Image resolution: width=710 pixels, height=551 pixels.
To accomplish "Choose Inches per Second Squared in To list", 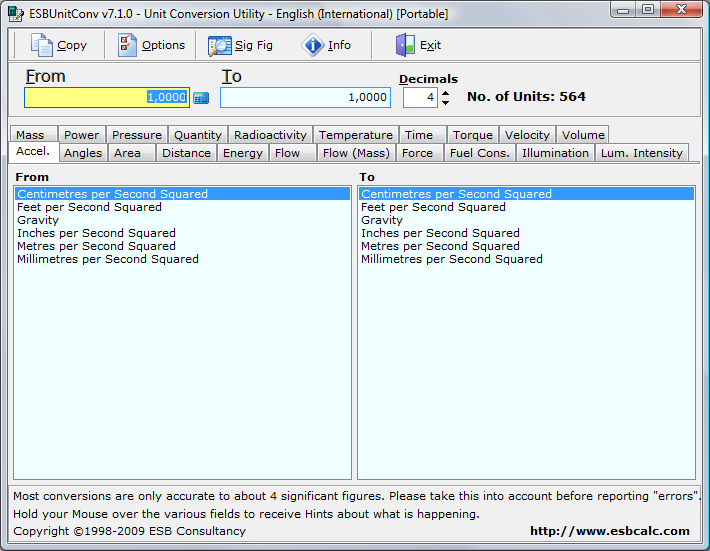I will (527, 233).
